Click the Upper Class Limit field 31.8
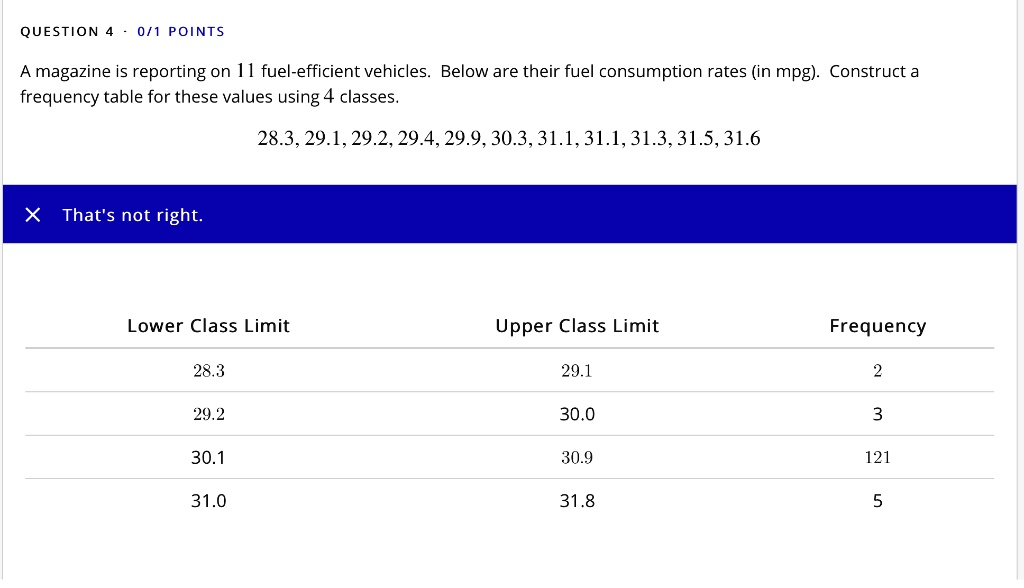 (x=577, y=501)
